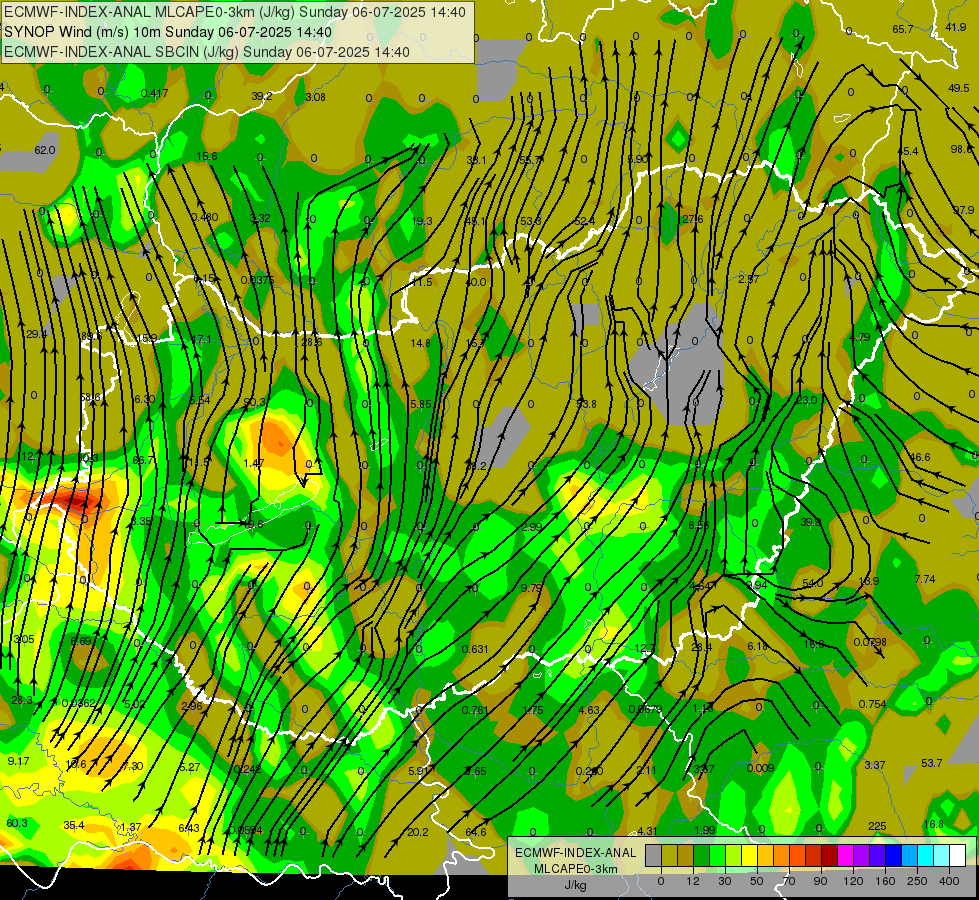
Task: Click the map value 0.754
Action: pyautogui.click(x=872, y=704)
